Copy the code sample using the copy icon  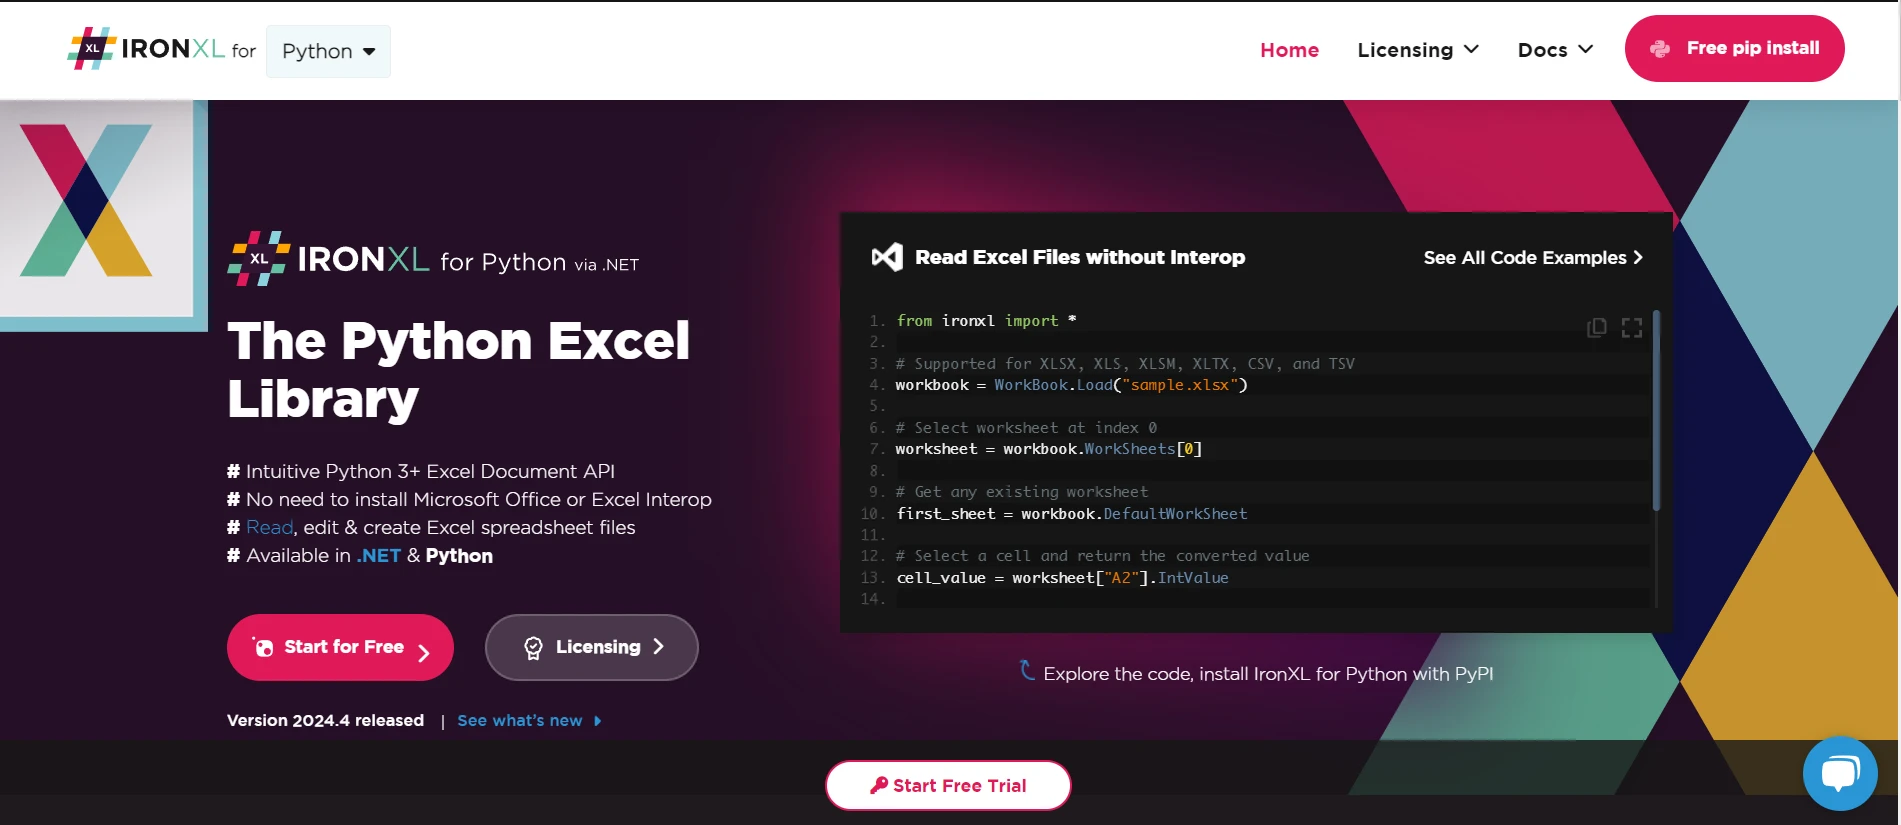[x=1596, y=328]
